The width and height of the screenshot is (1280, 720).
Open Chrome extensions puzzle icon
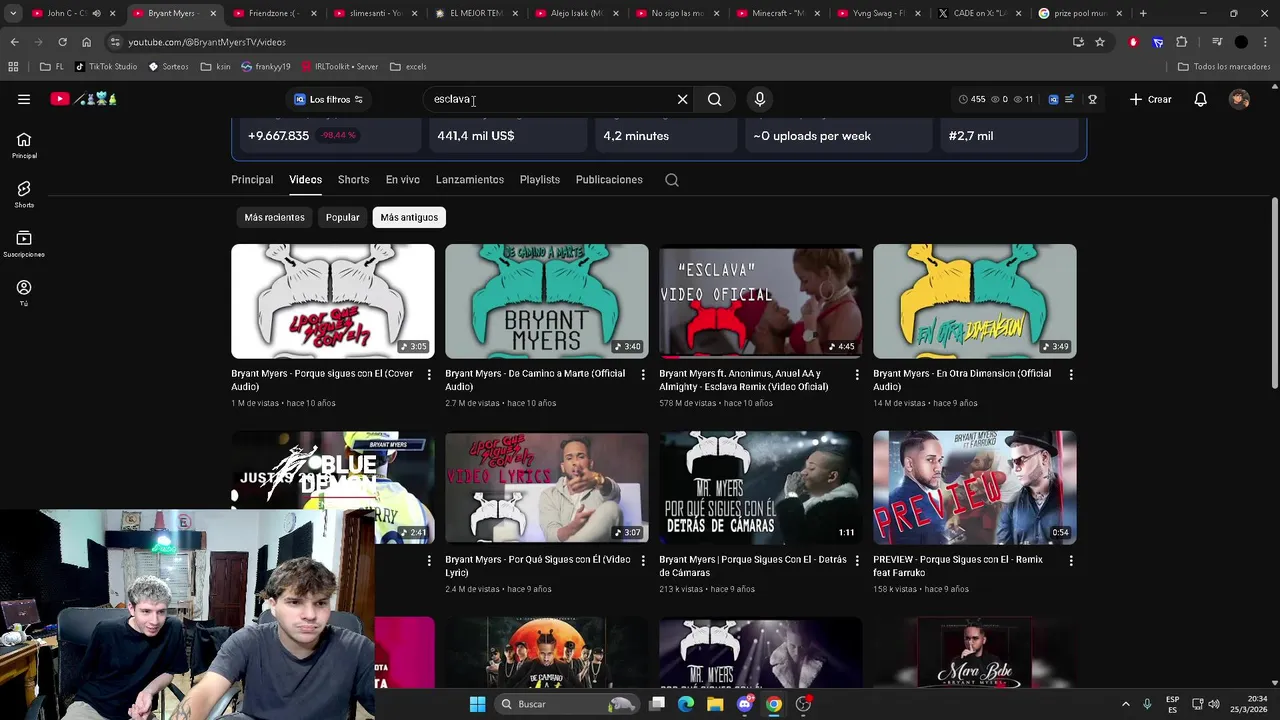[x=1182, y=42]
